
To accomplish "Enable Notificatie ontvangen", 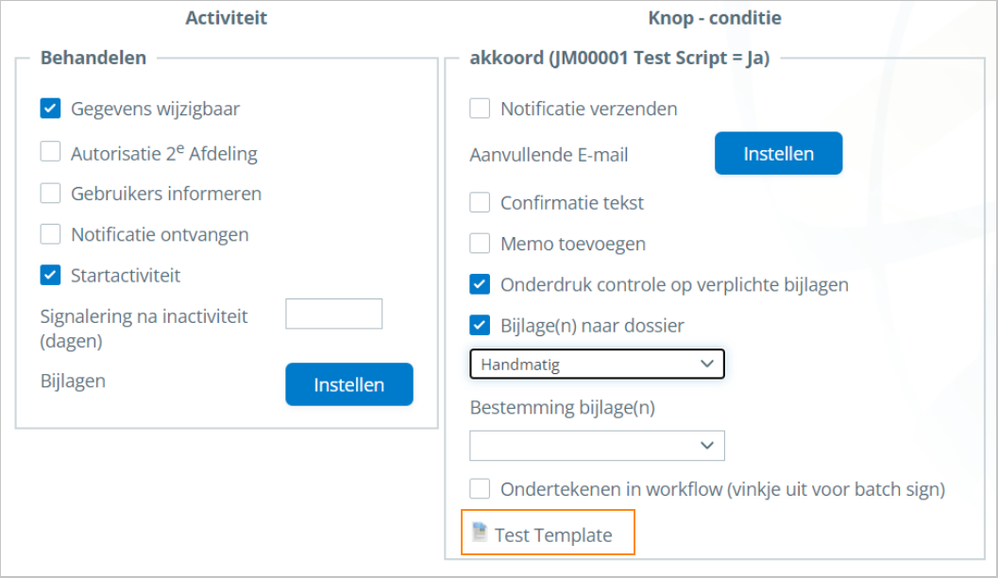I will [50, 235].
